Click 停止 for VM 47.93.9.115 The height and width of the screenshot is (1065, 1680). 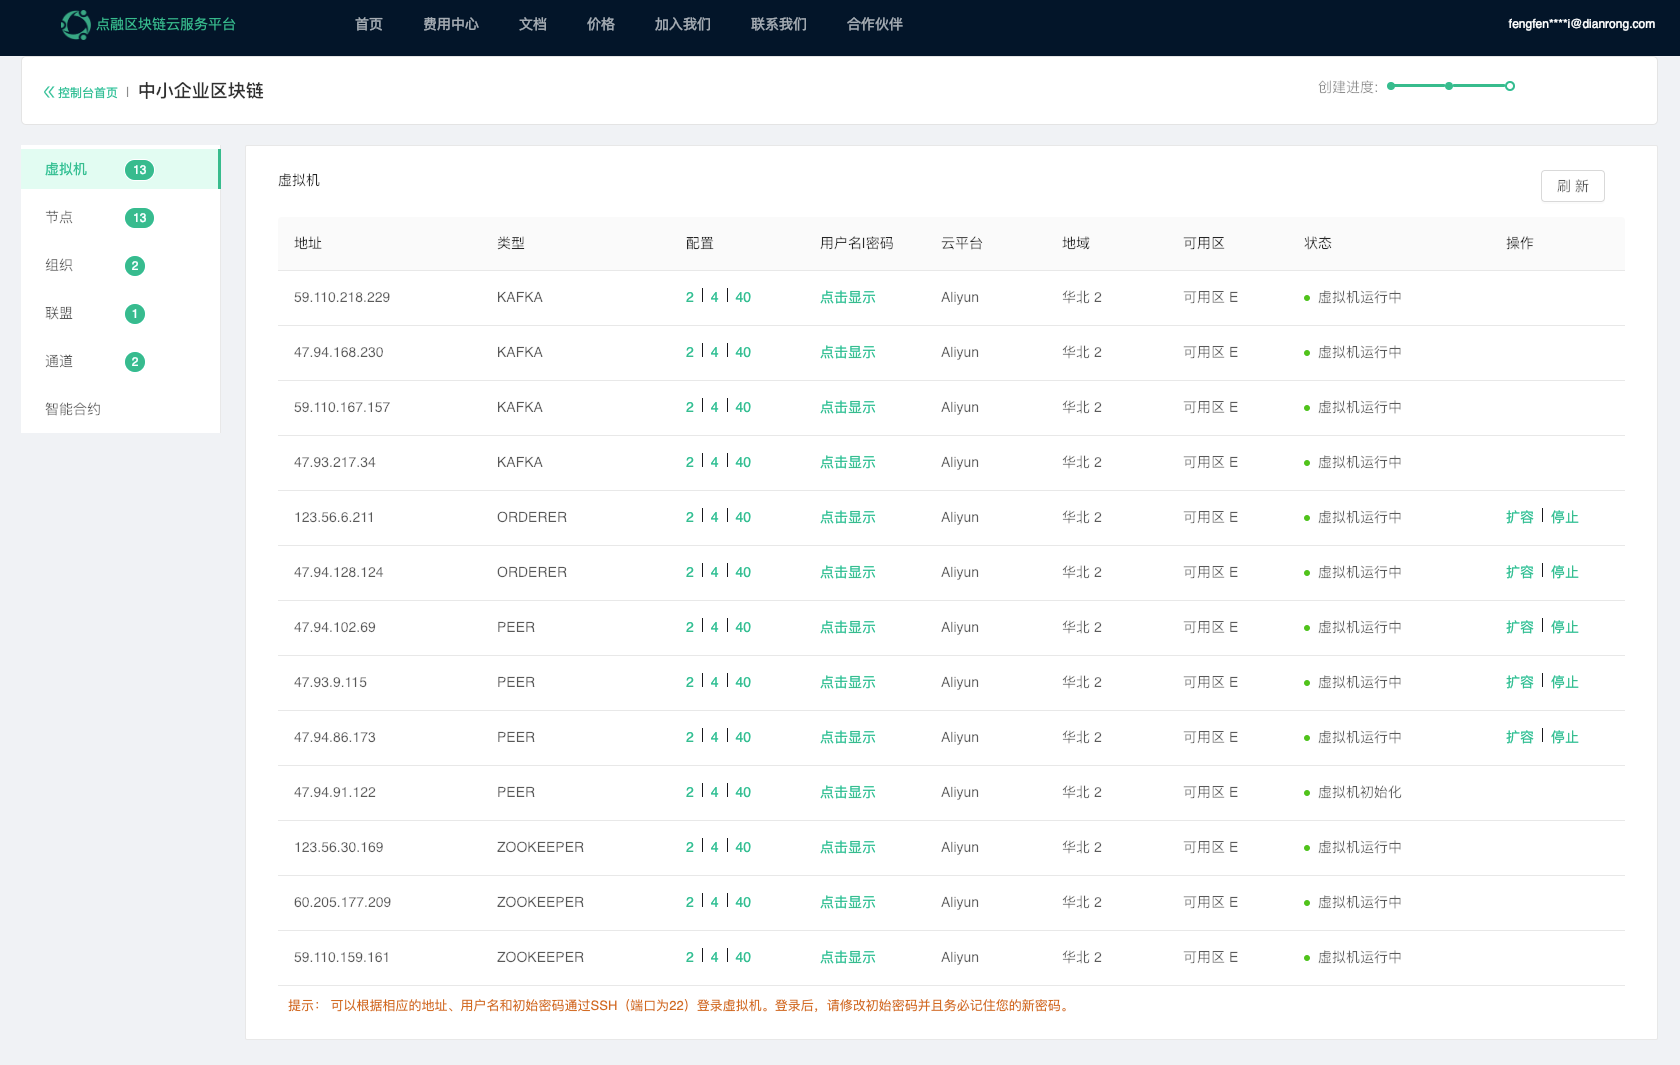[1565, 682]
